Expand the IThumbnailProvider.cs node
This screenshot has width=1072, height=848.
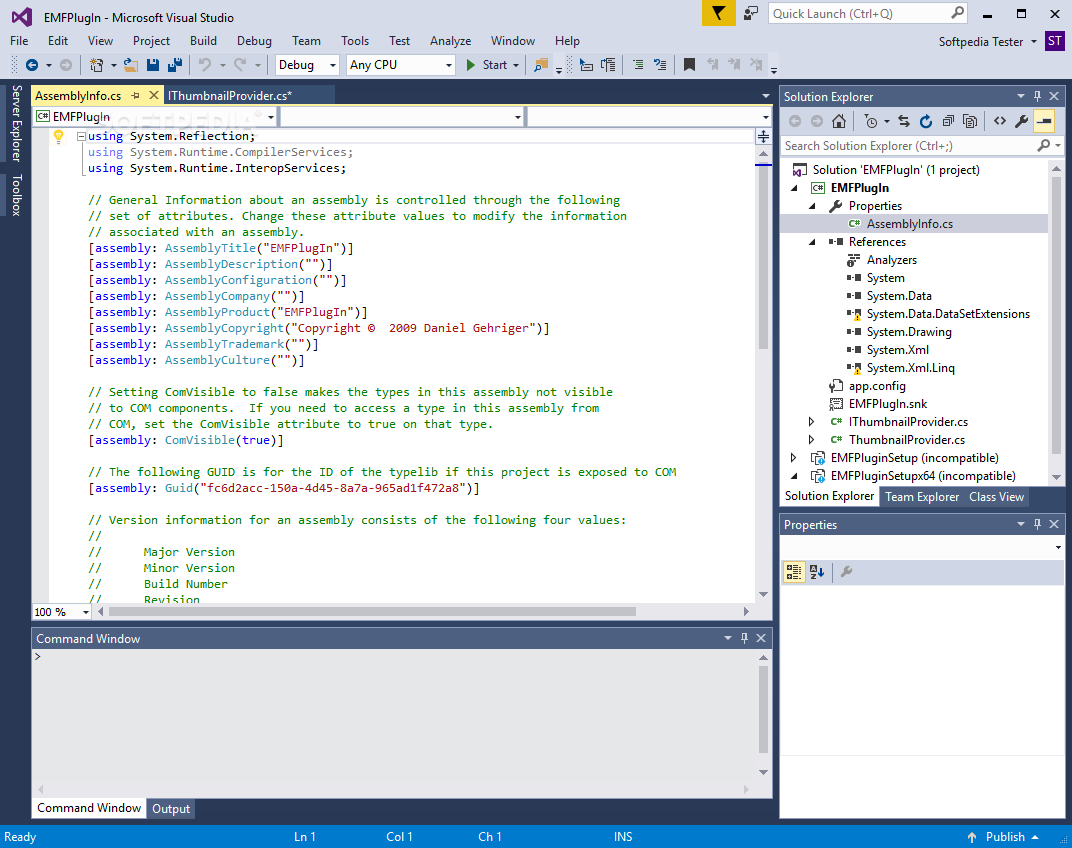[x=812, y=422]
